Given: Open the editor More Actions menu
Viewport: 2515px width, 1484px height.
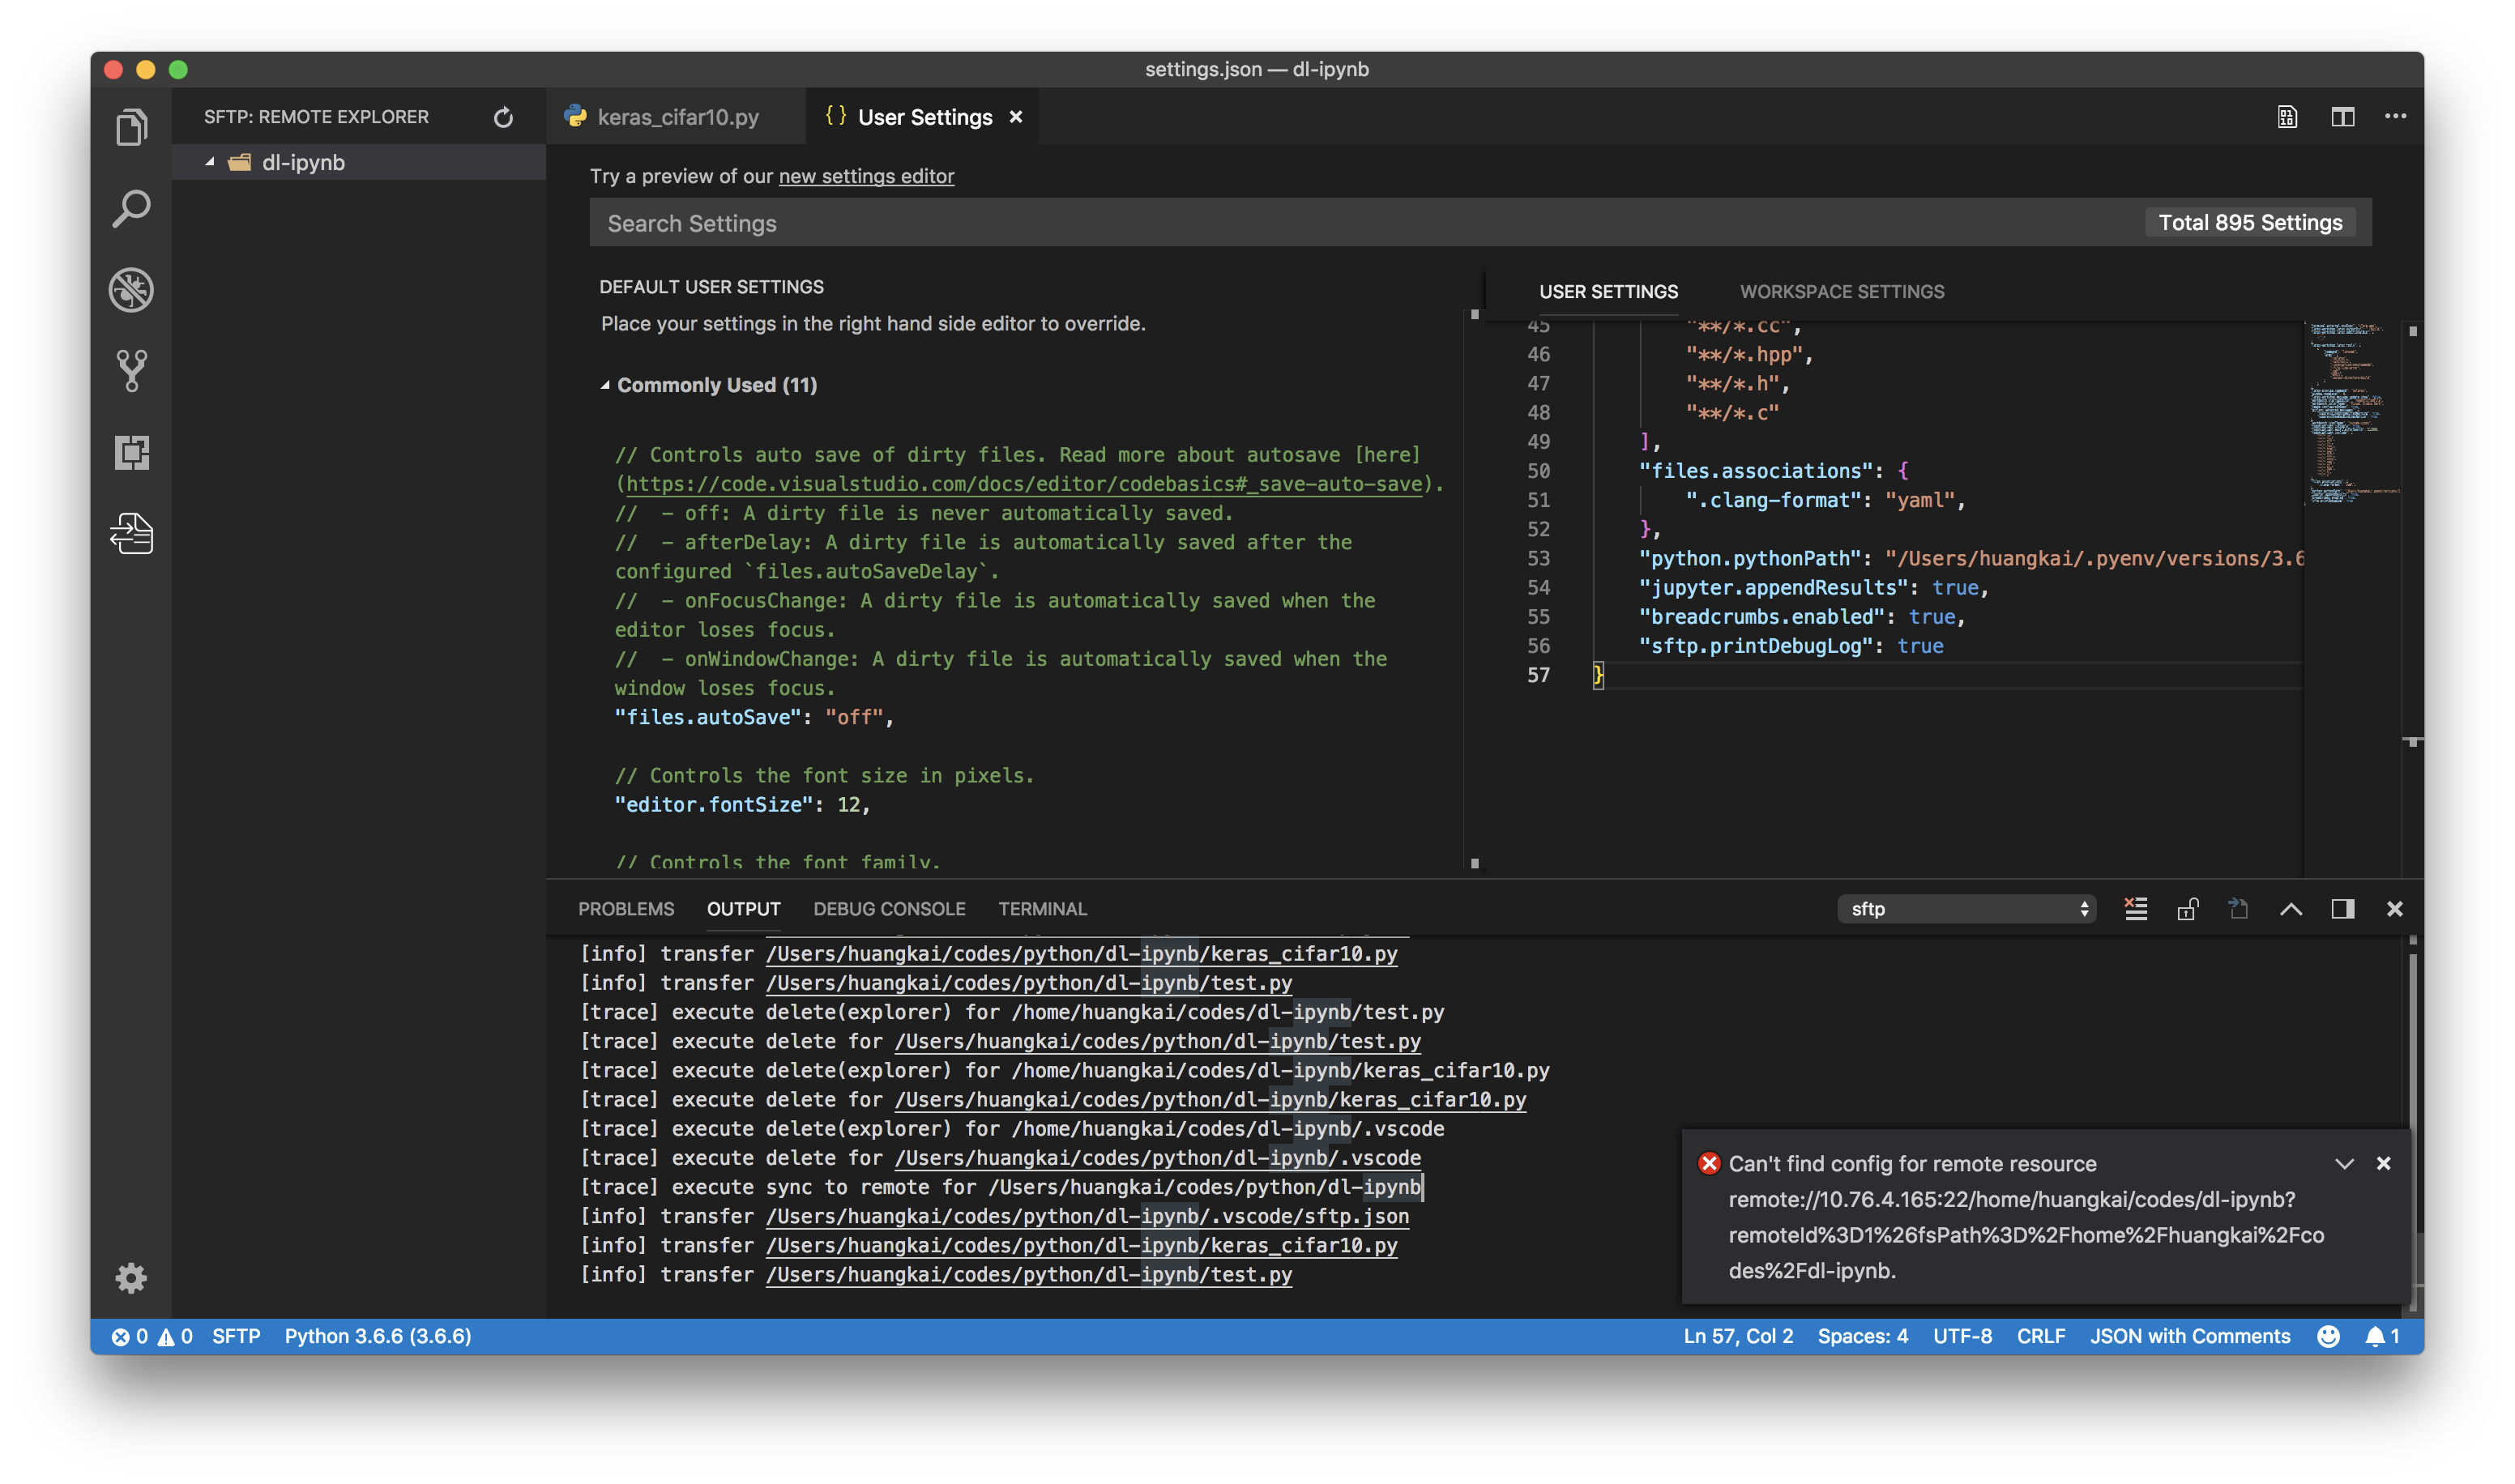Looking at the screenshot, I should (2395, 117).
